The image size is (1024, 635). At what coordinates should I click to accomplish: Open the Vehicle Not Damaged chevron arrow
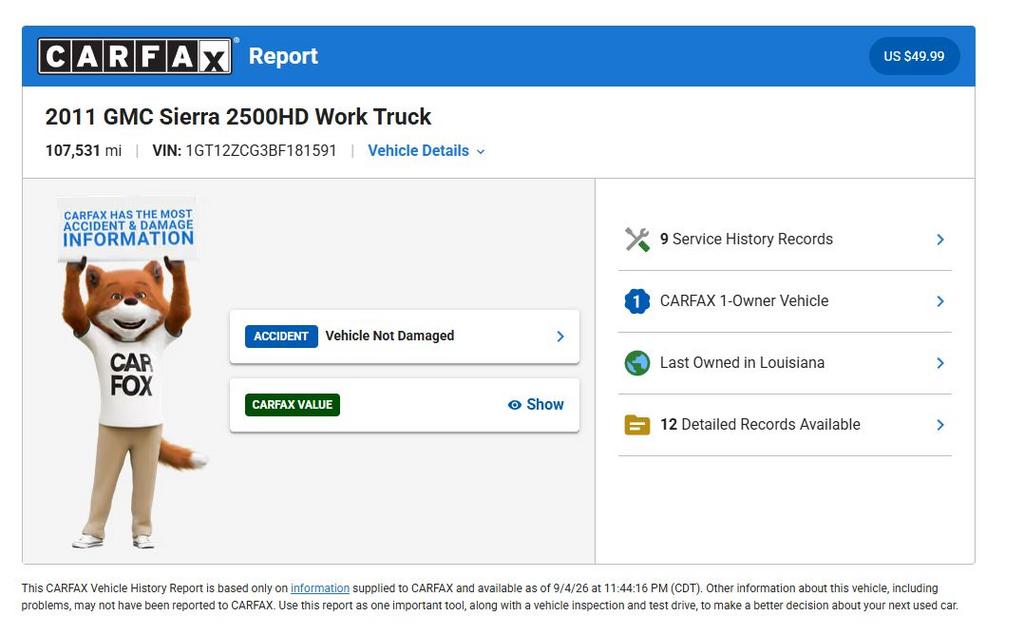pos(560,336)
